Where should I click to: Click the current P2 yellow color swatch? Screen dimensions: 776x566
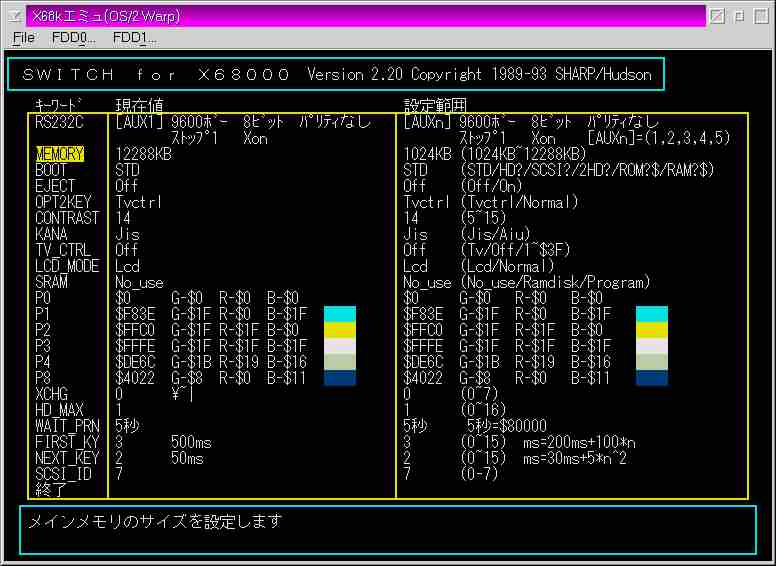pos(340,330)
